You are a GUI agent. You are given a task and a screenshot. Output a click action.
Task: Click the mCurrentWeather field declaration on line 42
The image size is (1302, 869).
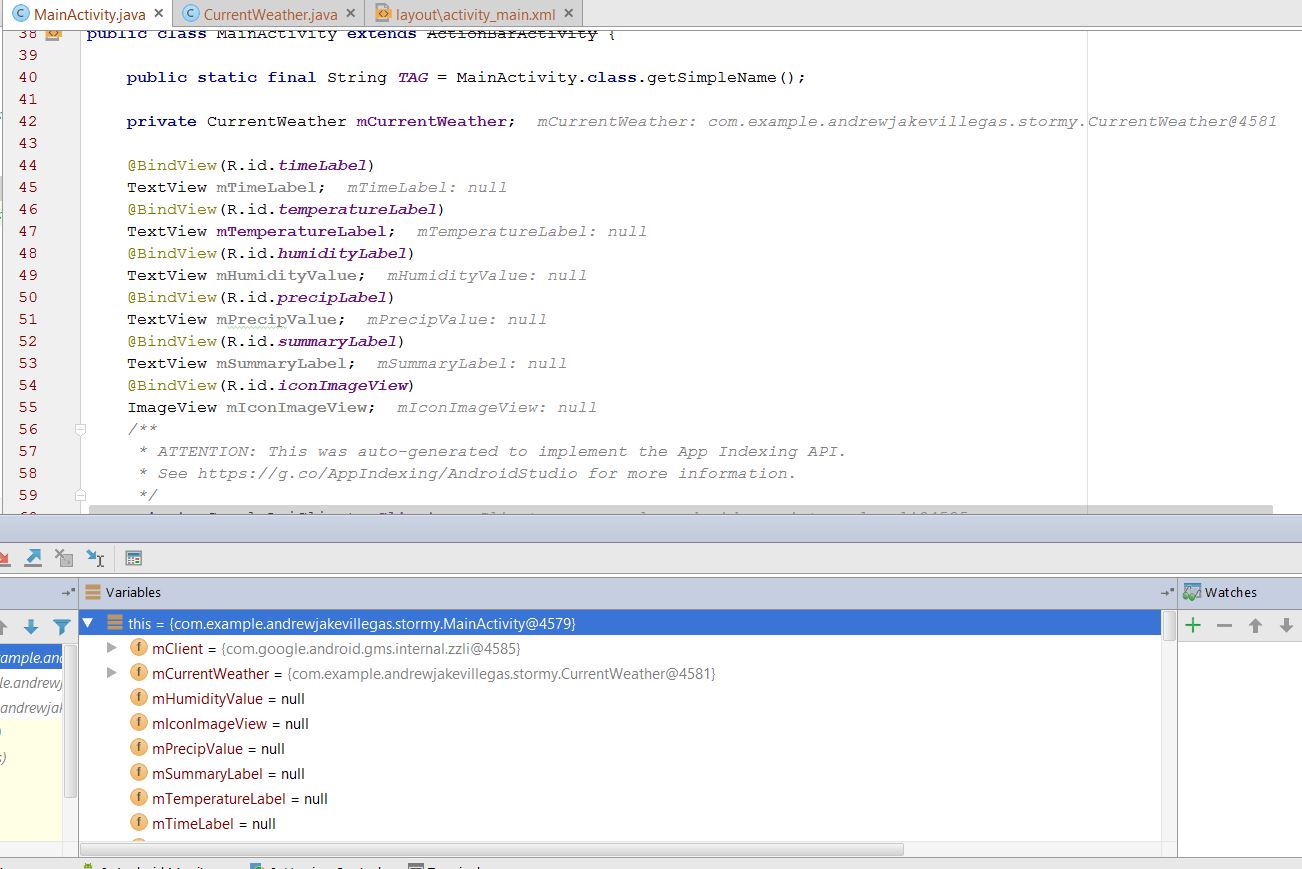pyautogui.click(x=431, y=121)
